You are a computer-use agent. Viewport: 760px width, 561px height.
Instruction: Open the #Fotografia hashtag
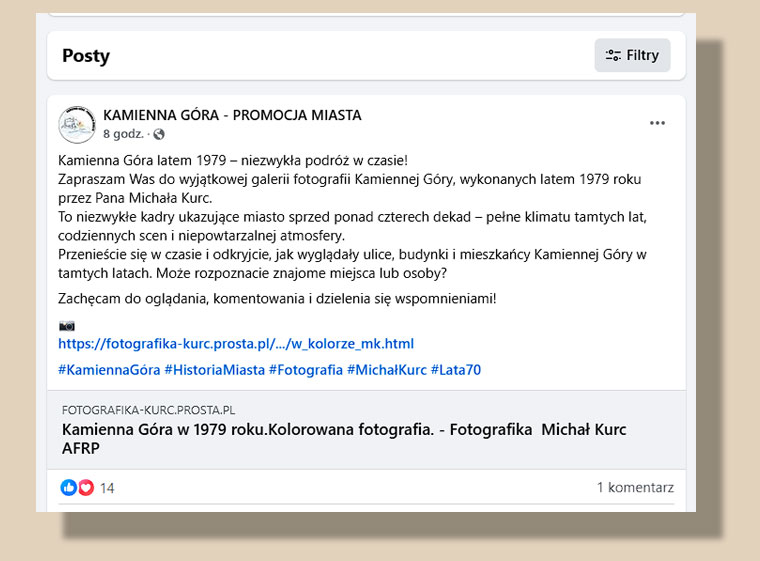(306, 370)
